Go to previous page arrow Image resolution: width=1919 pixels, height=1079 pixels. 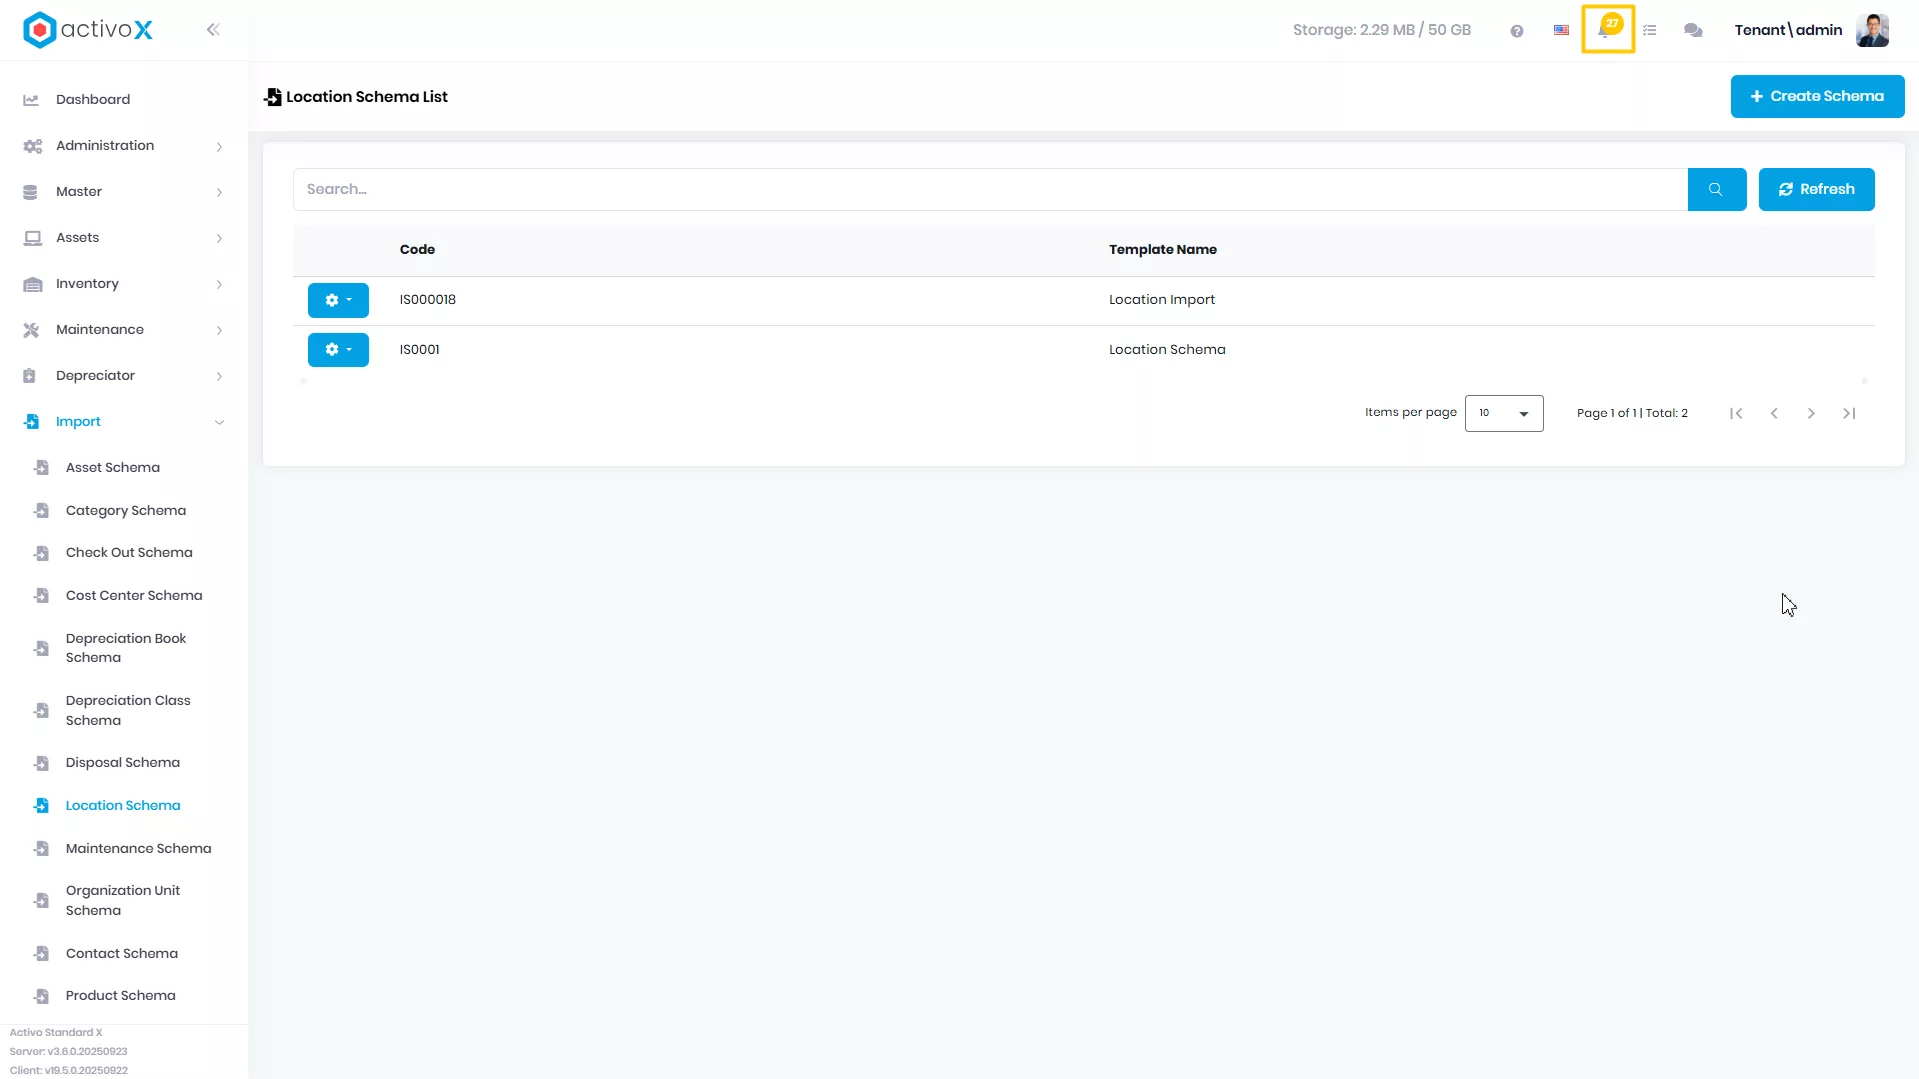click(1774, 413)
